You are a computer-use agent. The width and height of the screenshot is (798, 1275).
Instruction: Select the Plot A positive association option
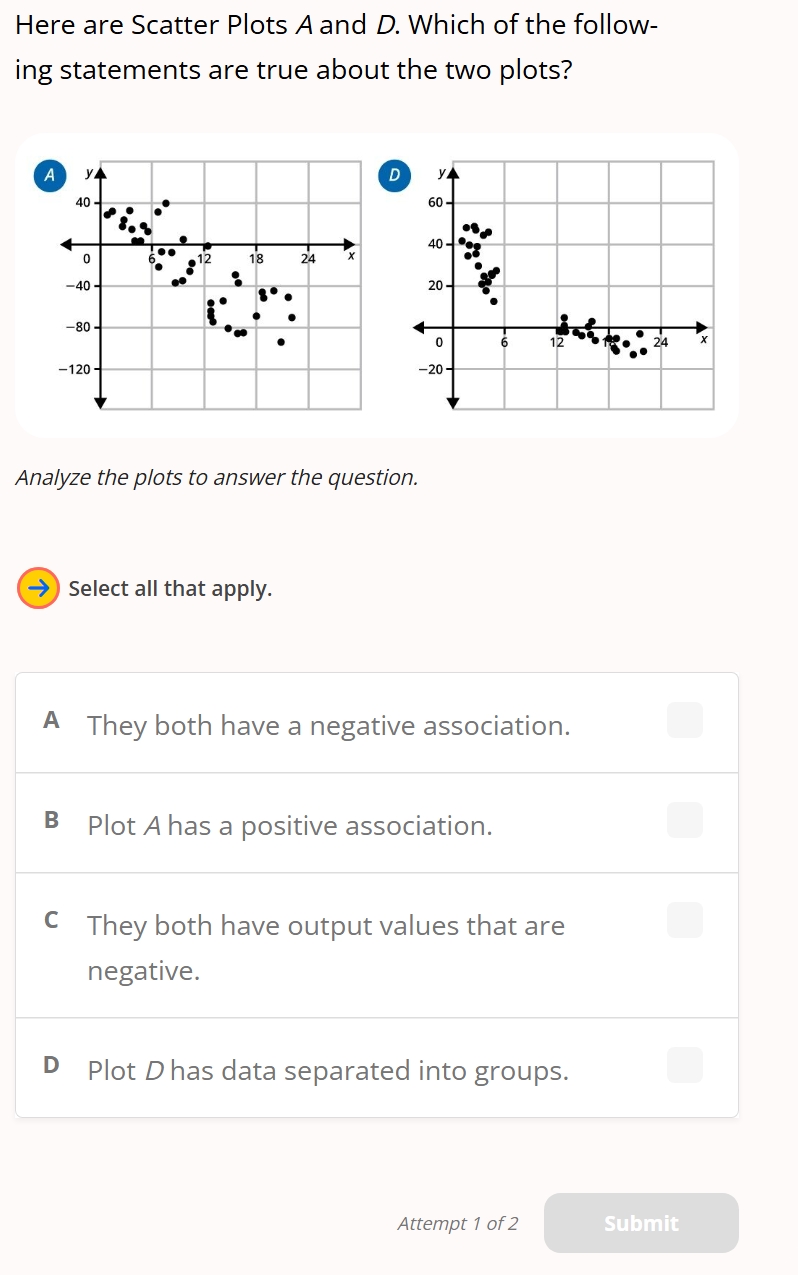289,825
